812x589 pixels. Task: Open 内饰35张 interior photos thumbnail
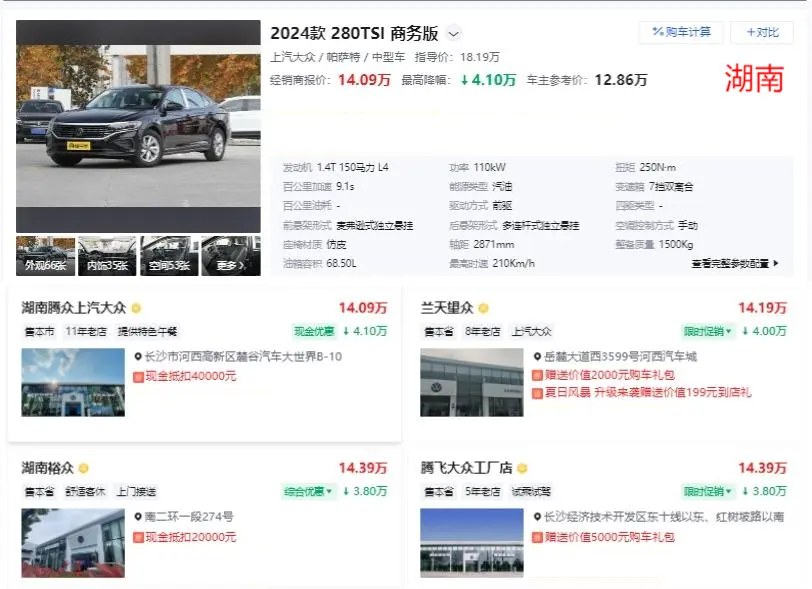pyautogui.click(x=107, y=256)
